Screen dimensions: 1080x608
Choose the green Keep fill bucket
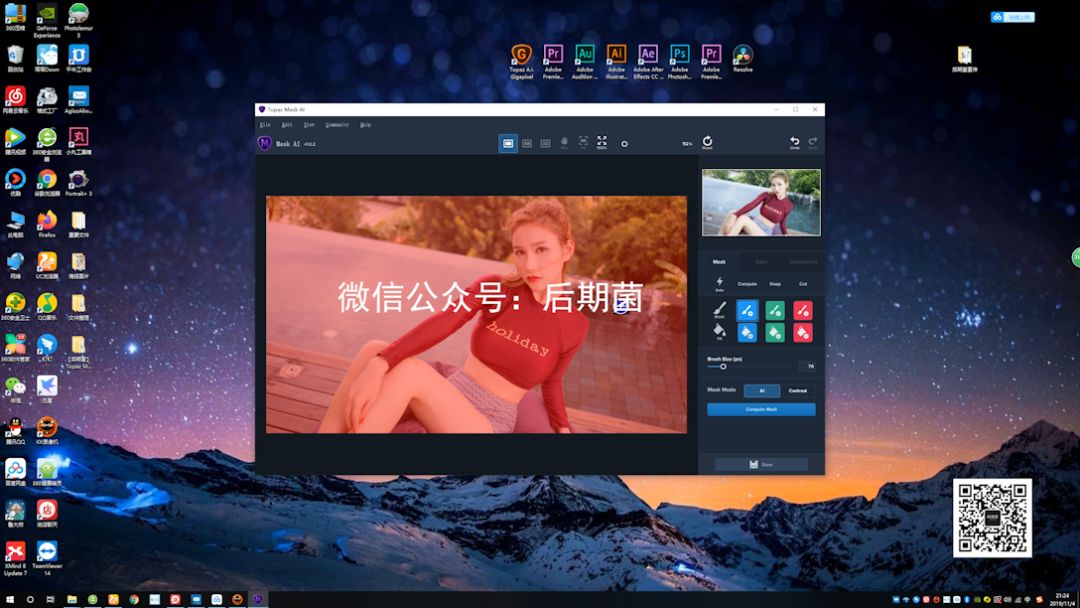pyautogui.click(x=775, y=333)
